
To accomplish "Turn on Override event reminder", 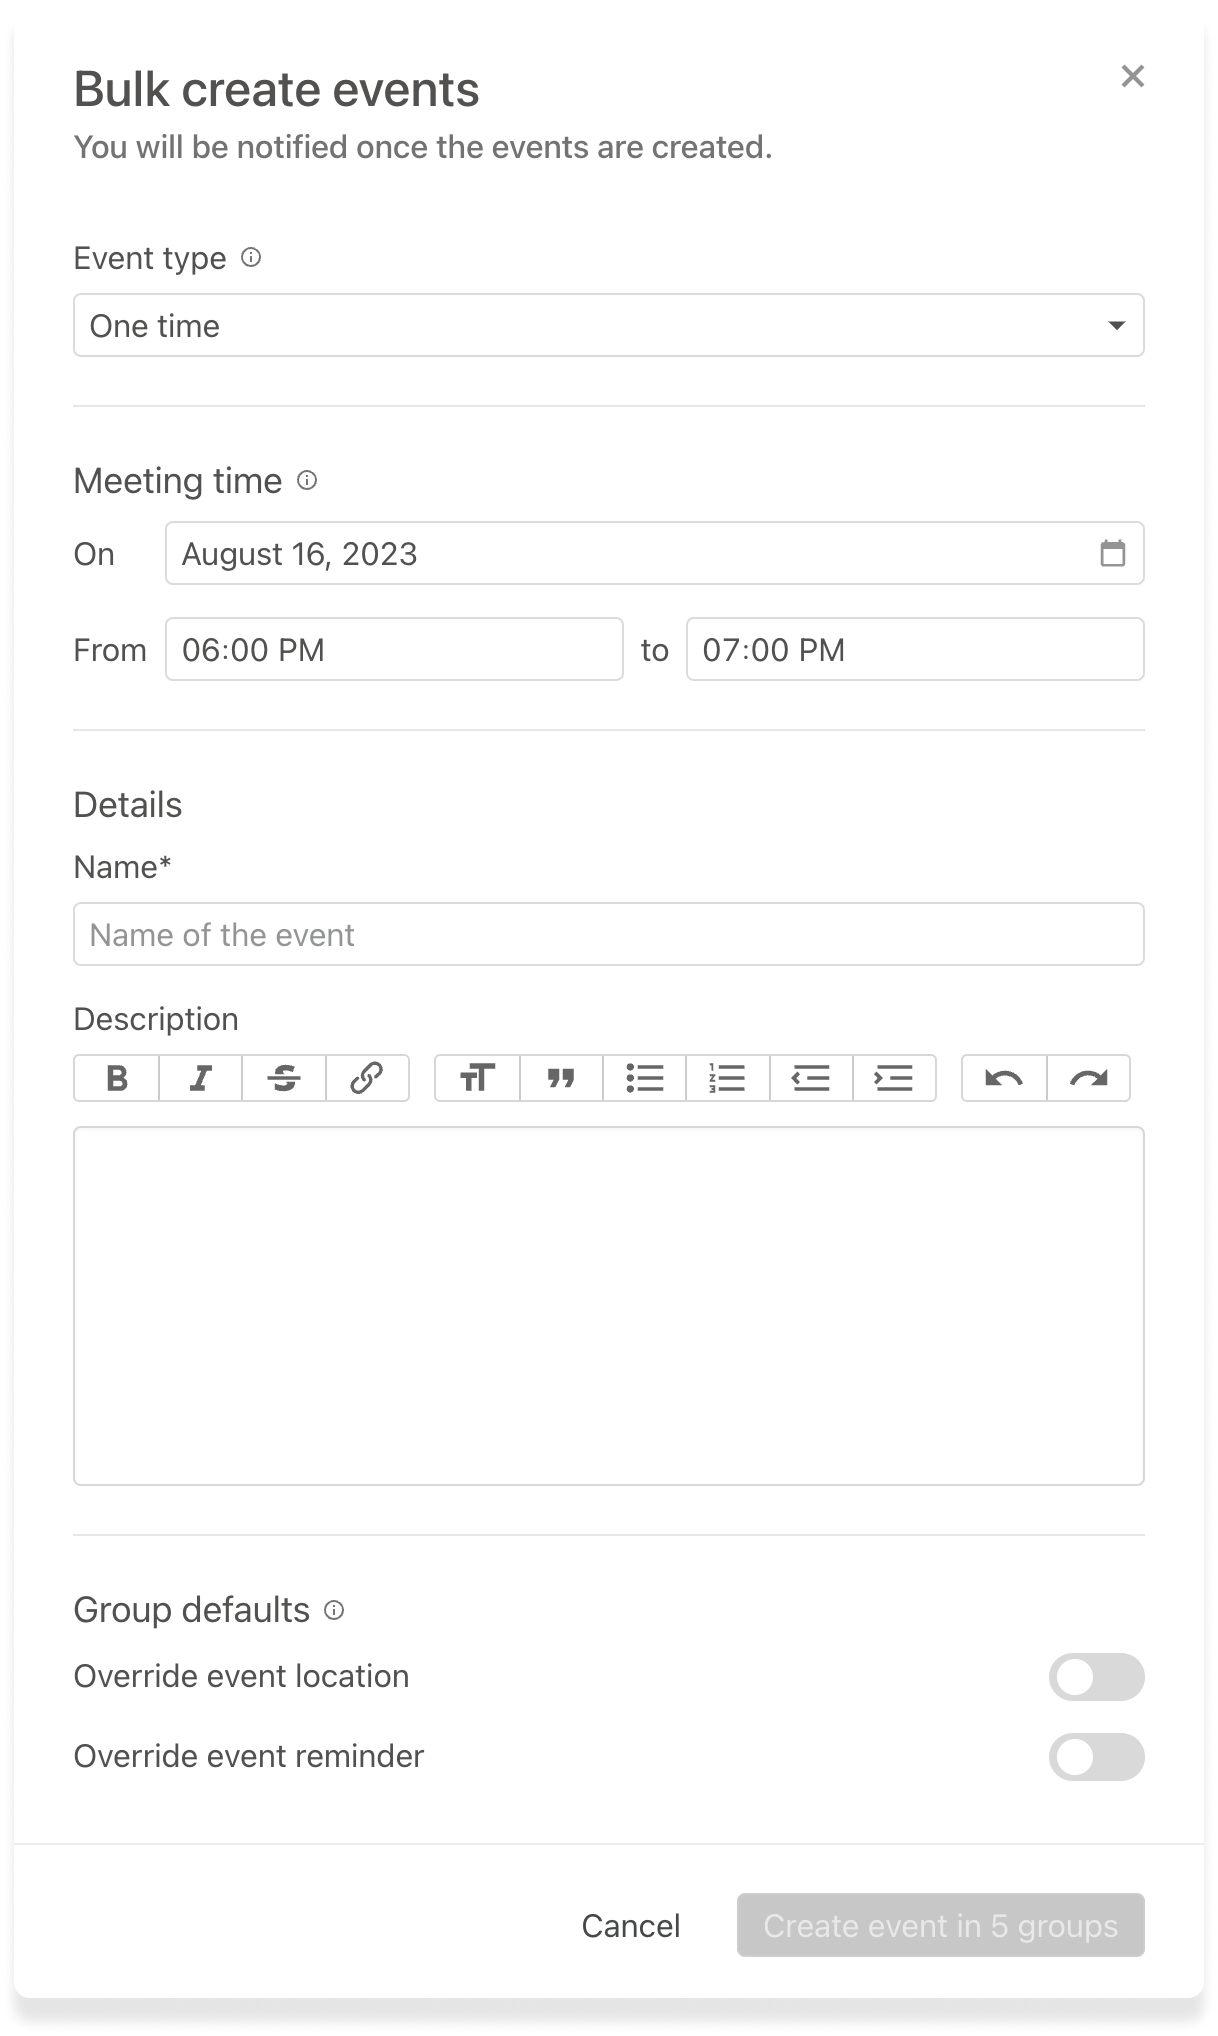I will pos(1096,1757).
